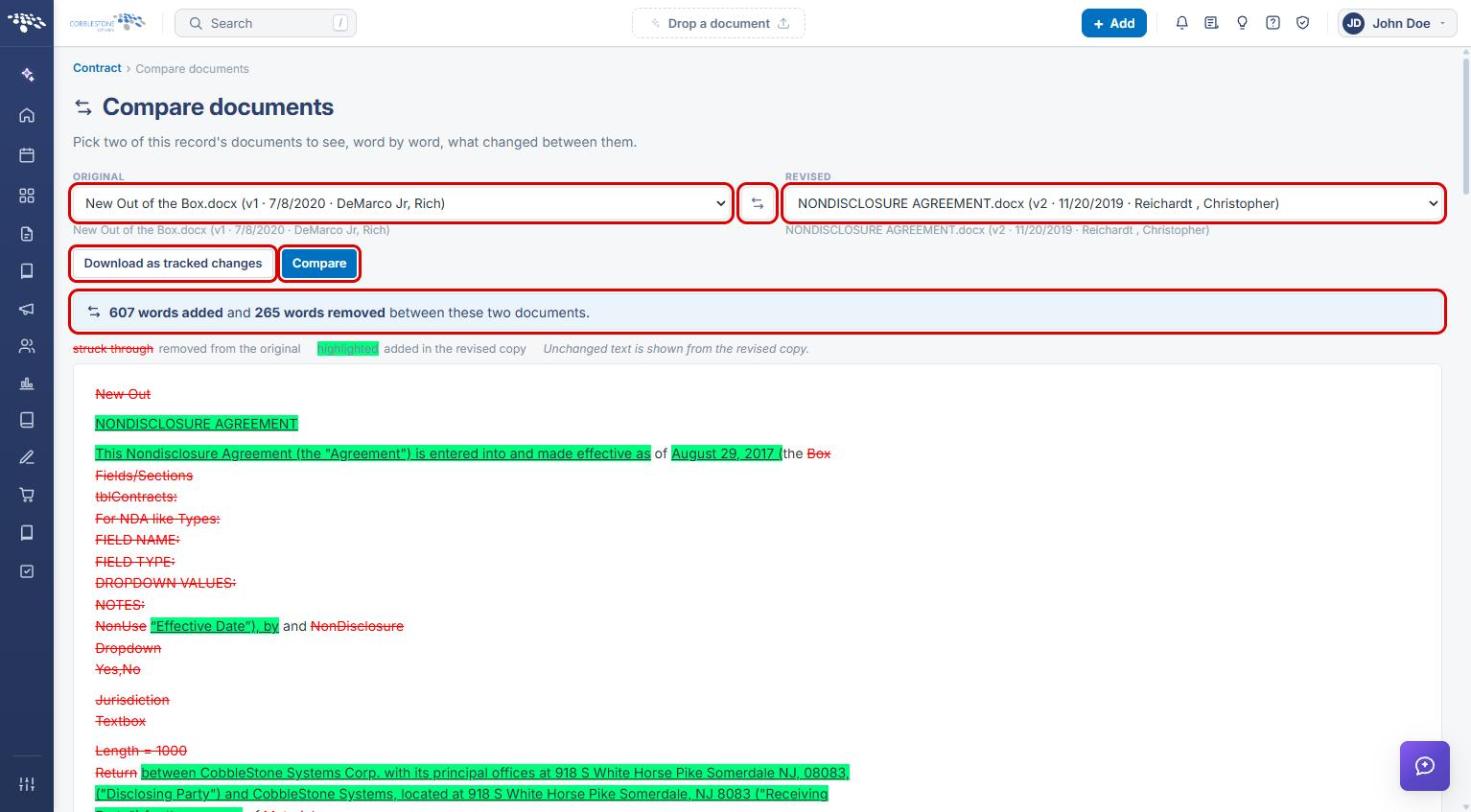The image size is (1471, 812).
Task: Open the dashboard grid icon in sidebar
Action: tap(27, 195)
